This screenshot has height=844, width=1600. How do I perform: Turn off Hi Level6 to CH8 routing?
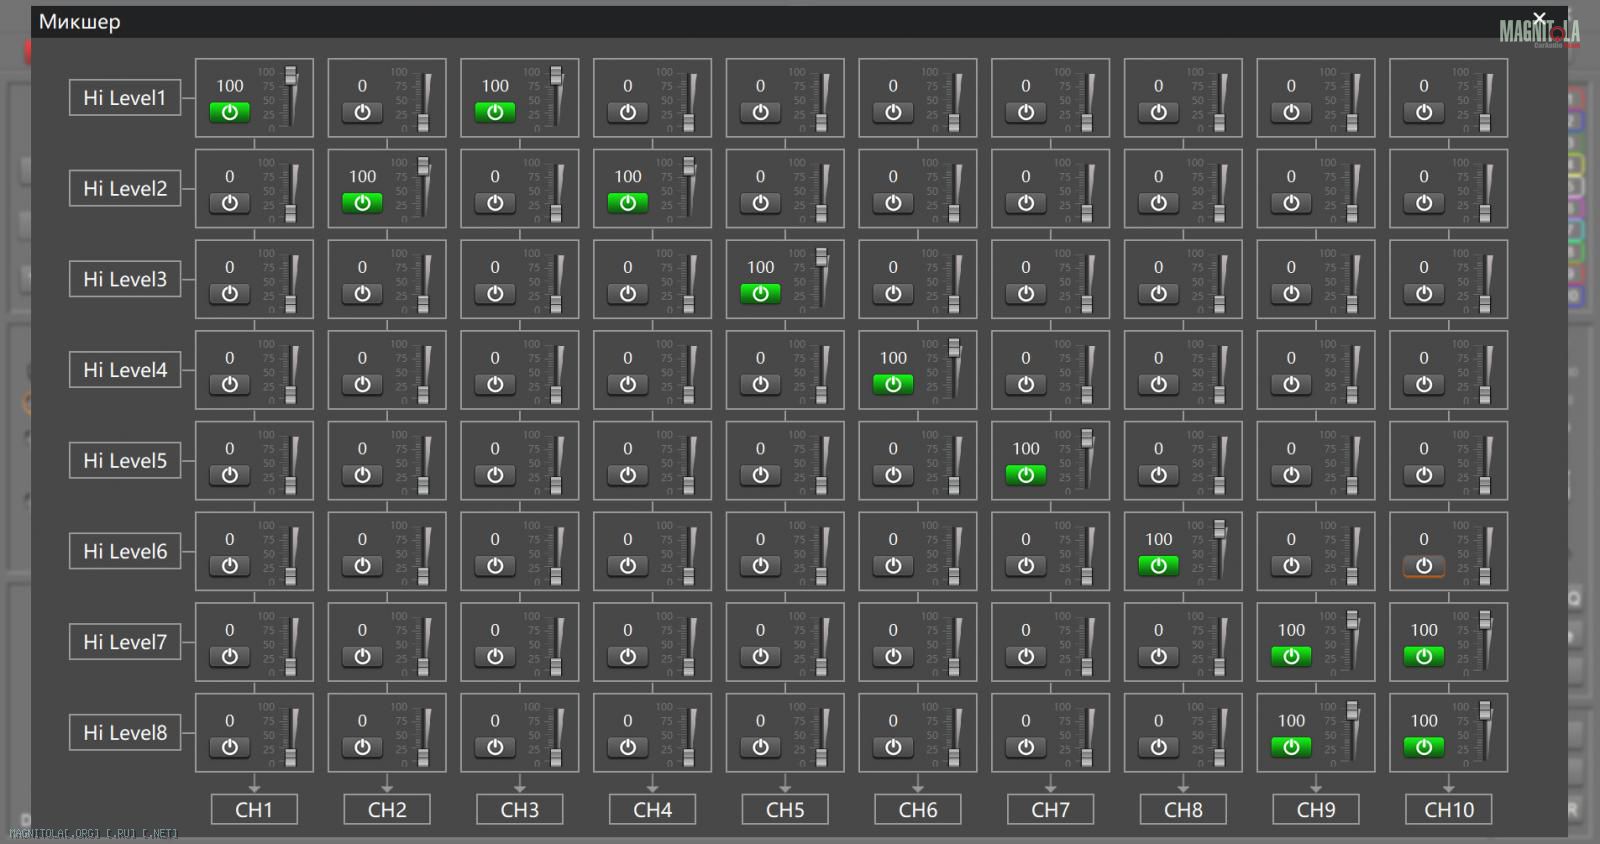point(1158,566)
